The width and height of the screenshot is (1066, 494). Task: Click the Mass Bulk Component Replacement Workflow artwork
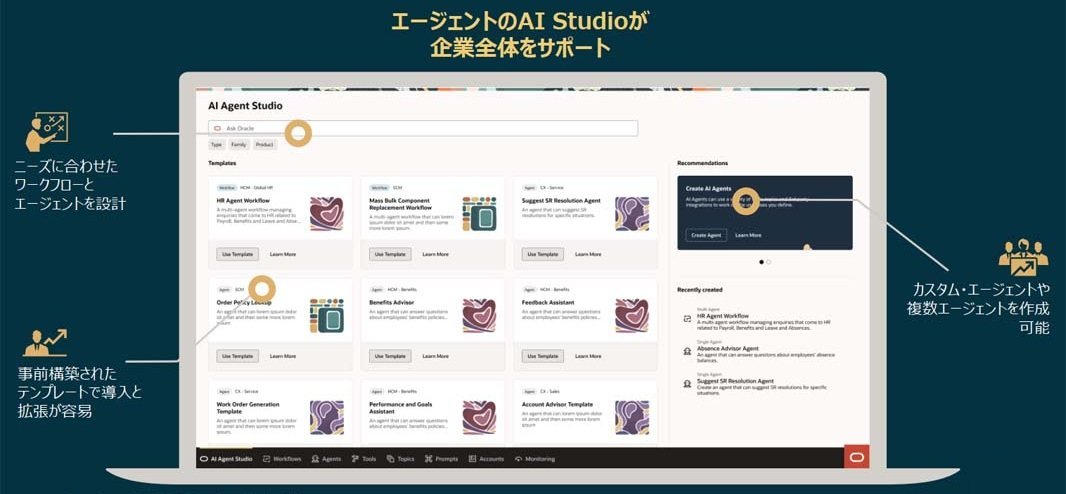coord(479,214)
